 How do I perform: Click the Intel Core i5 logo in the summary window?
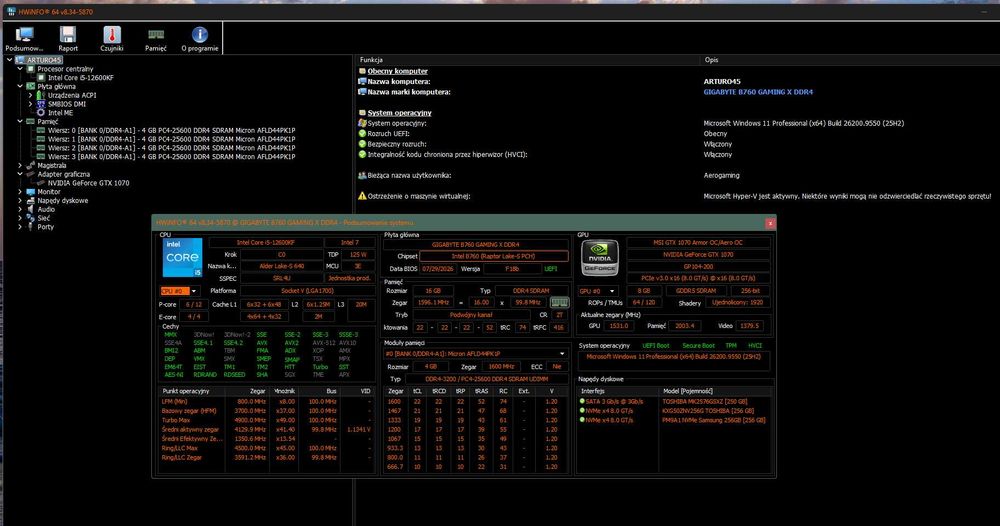click(x=182, y=258)
